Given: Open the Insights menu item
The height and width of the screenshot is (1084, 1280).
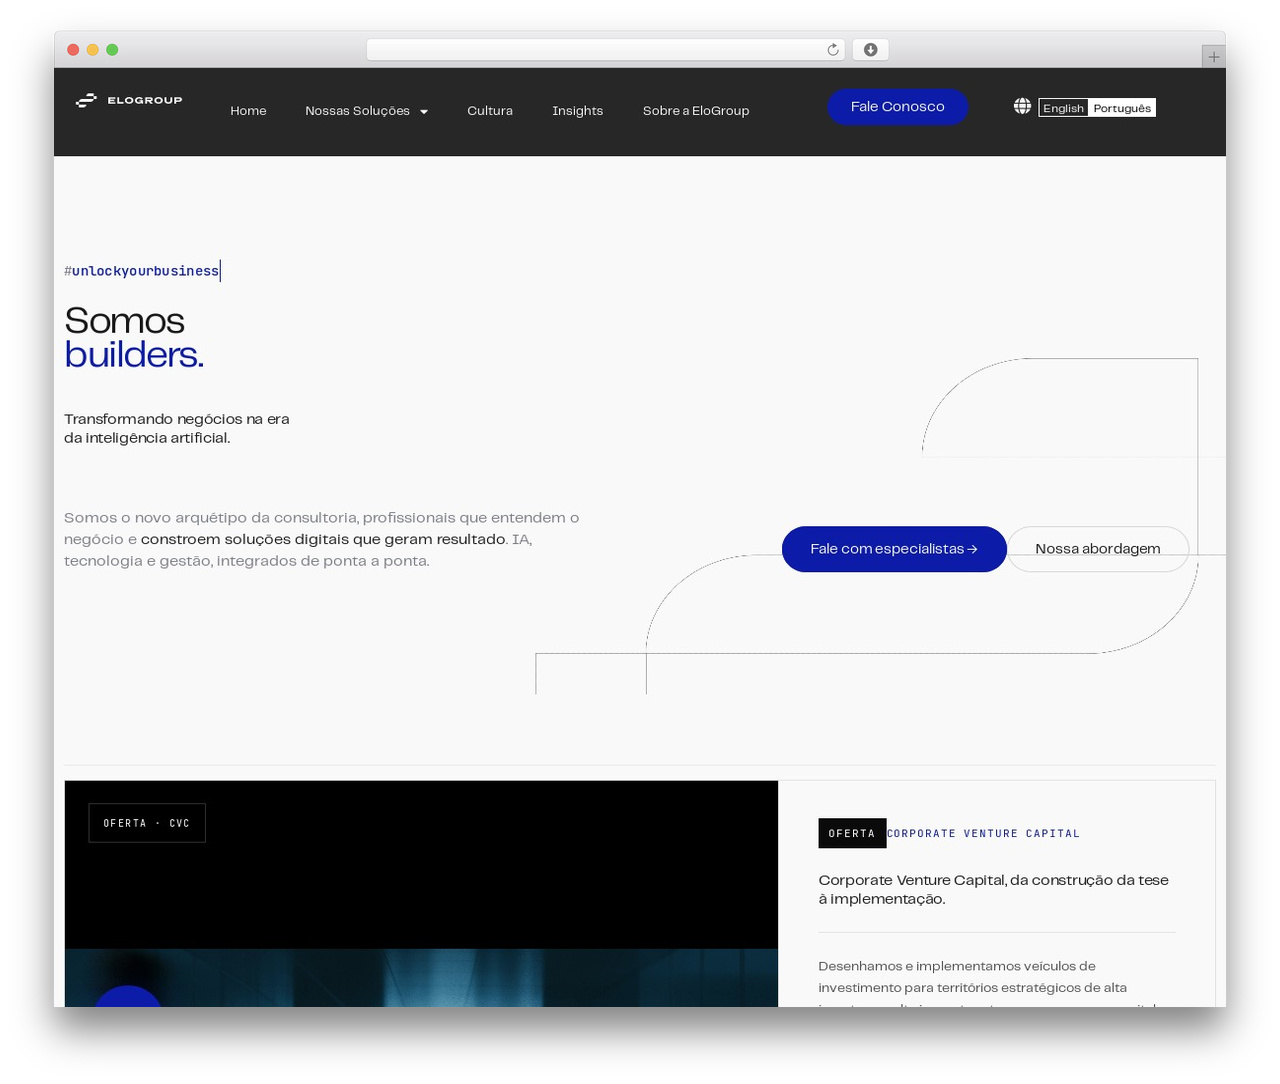Looking at the screenshot, I should pyautogui.click(x=578, y=111).
